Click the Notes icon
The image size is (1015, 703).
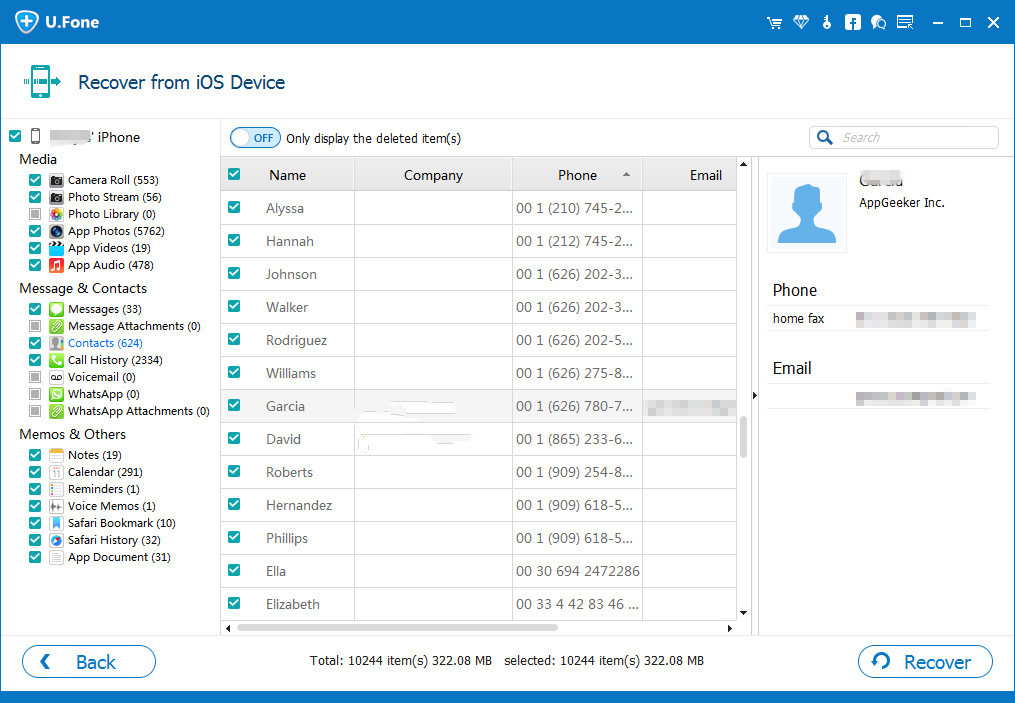coord(56,455)
